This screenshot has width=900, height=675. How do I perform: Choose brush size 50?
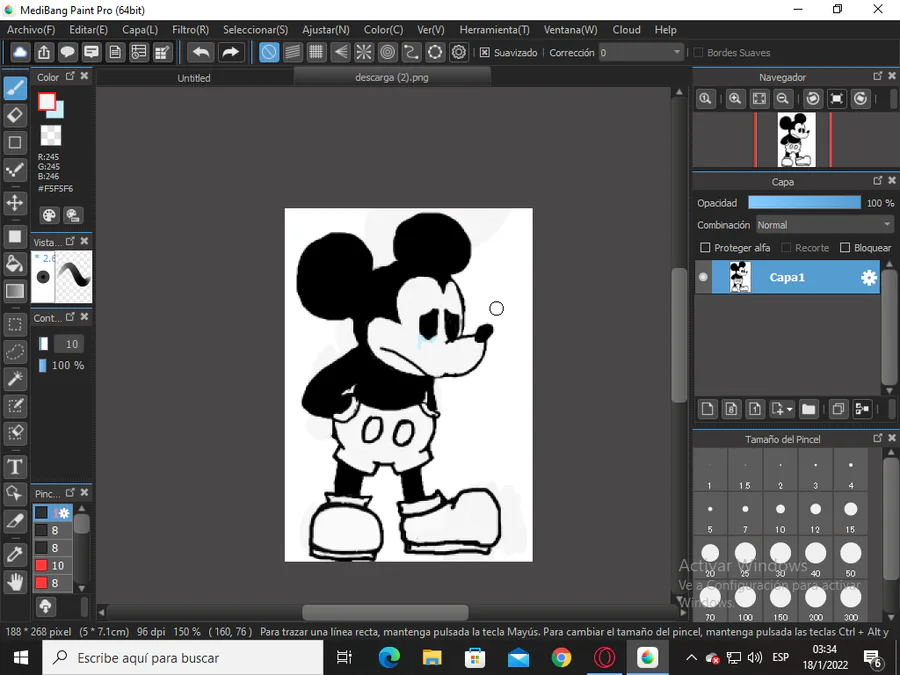click(x=851, y=558)
